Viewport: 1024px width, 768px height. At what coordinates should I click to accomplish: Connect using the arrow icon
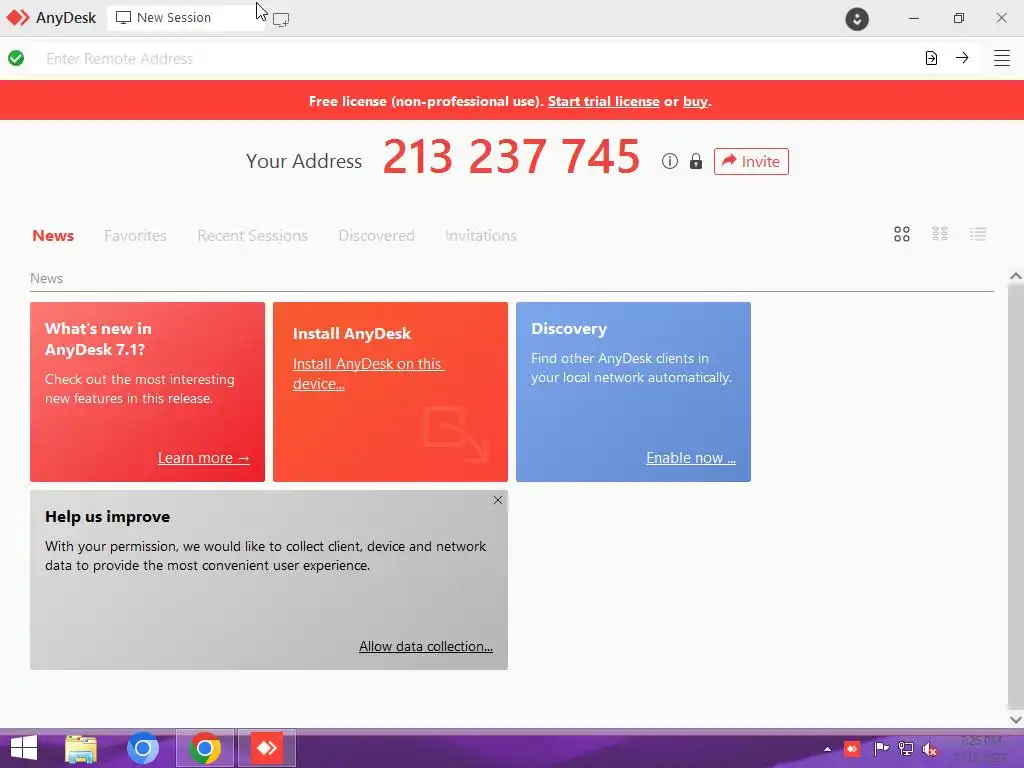coord(962,57)
